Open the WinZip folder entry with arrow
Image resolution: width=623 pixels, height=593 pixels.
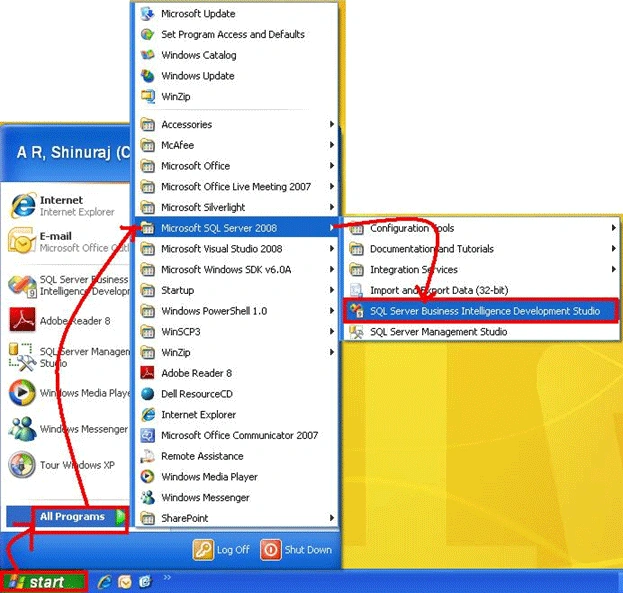point(237,352)
